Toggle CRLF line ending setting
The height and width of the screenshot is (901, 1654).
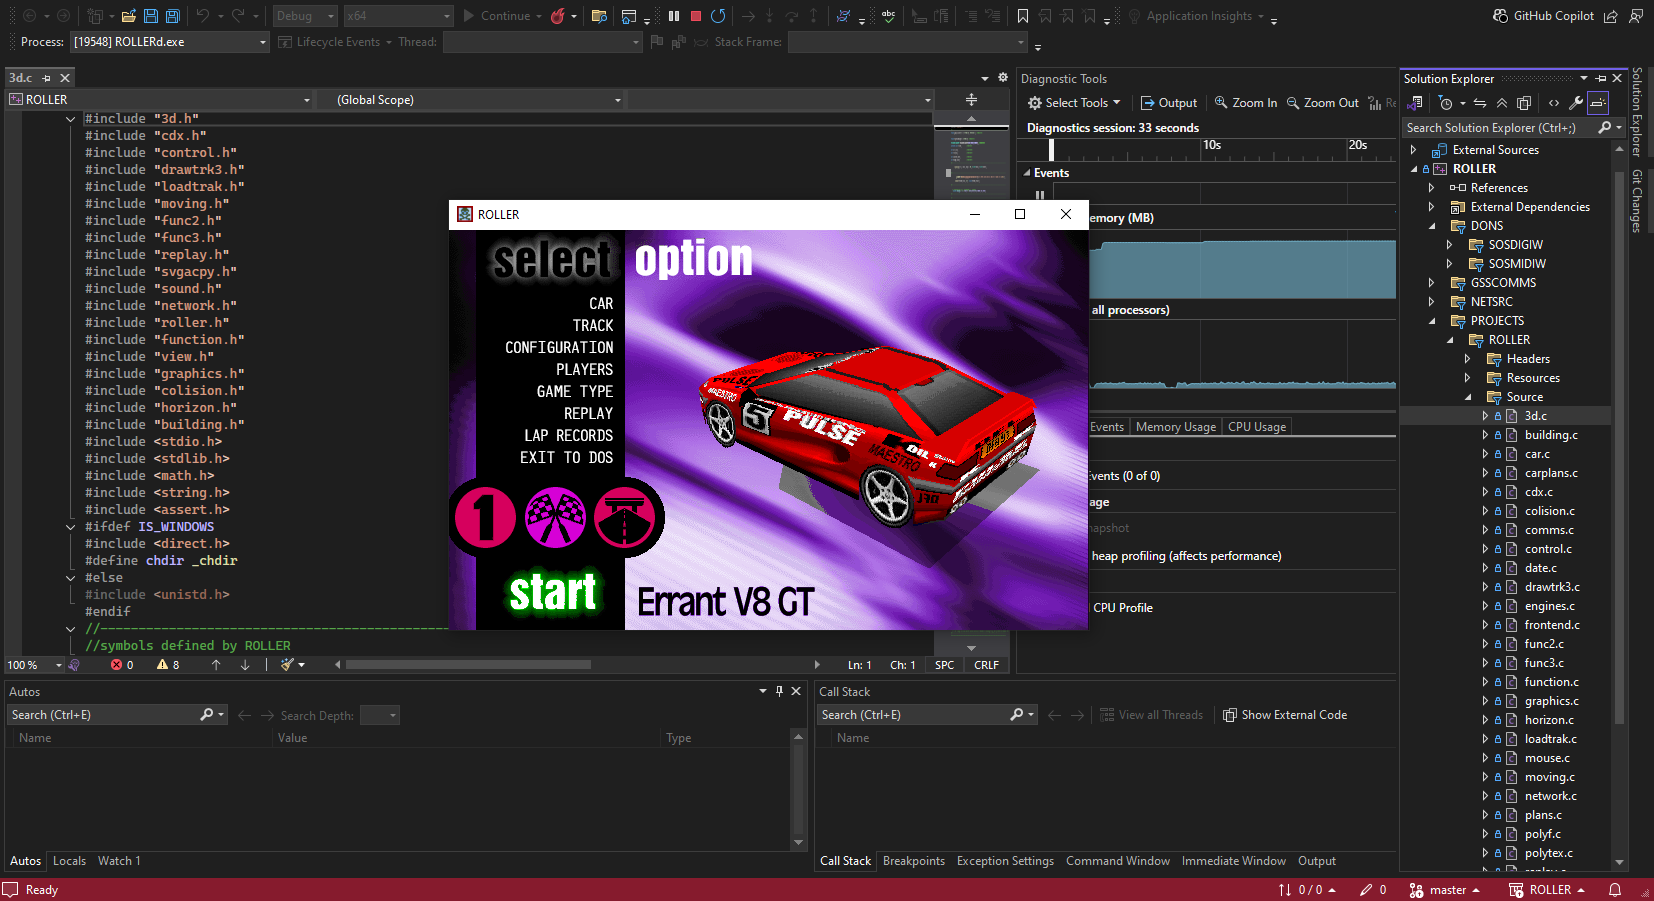tap(986, 665)
